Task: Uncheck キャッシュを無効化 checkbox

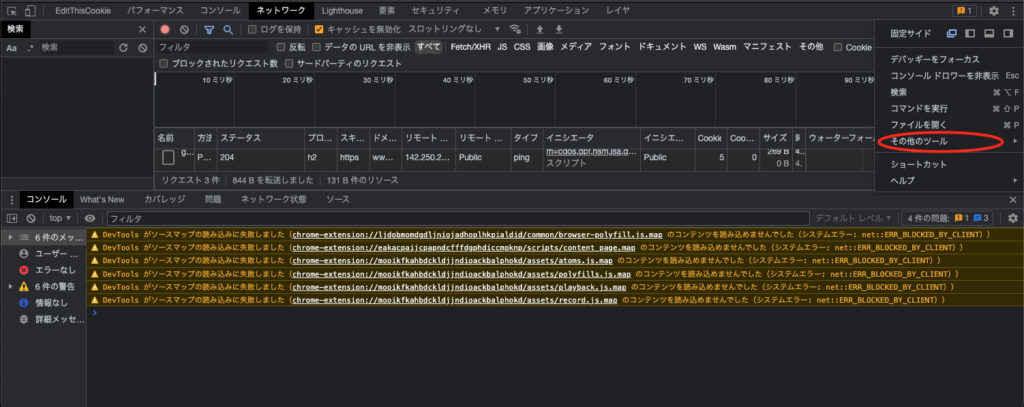Action: (319, 30)
